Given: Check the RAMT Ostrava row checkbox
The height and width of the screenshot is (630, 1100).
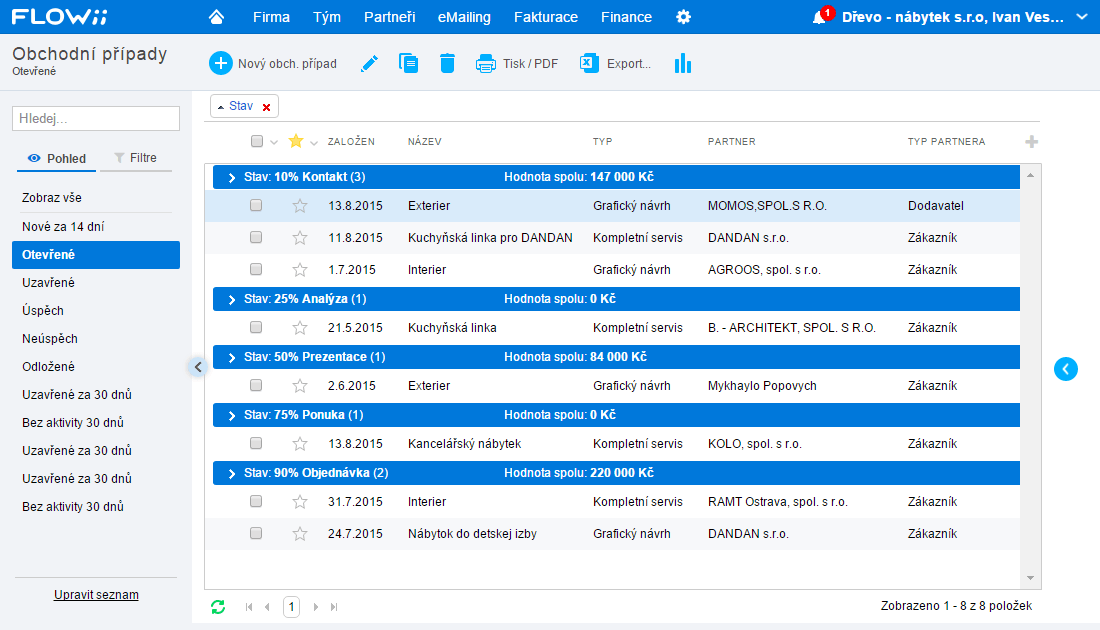Looking at the screenshot, I should coord(256,501).
